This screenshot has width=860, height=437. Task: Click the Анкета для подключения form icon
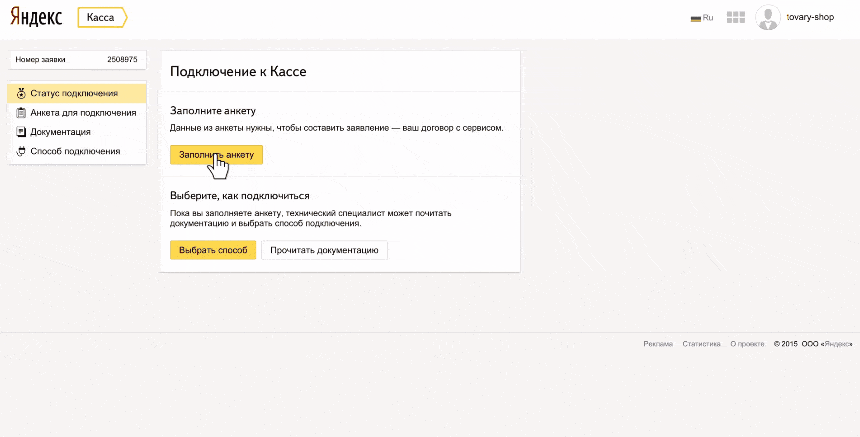(x=21, y=113)
